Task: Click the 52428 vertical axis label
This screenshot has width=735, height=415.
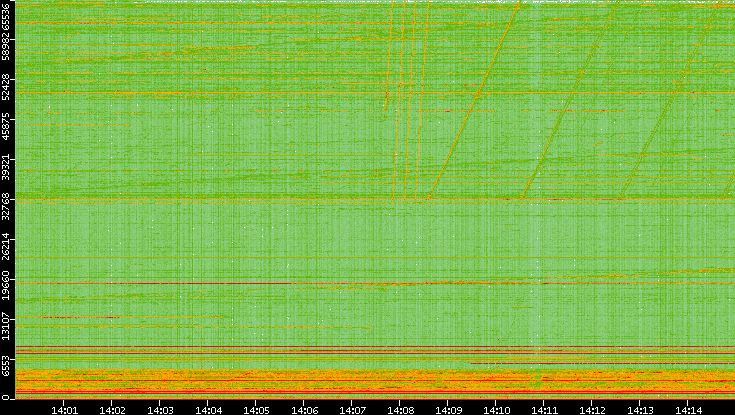Action: pyautogui.click(x=5, y=86)
